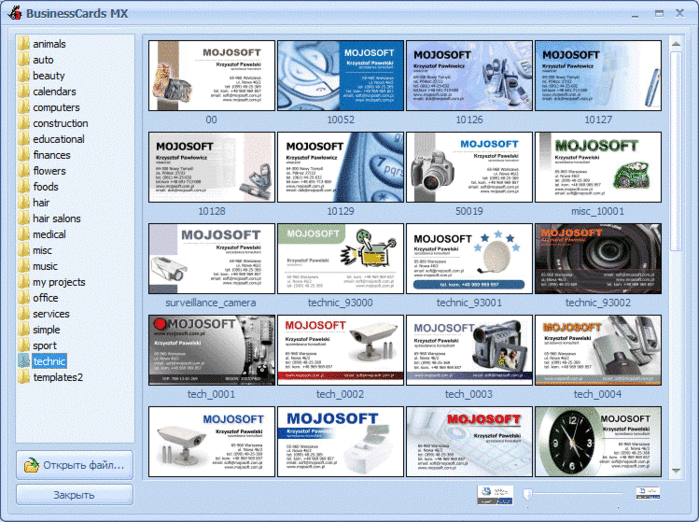Viewport: 699px width, 522px height.
Task: Select the office folder
Action: click(38, 298)
